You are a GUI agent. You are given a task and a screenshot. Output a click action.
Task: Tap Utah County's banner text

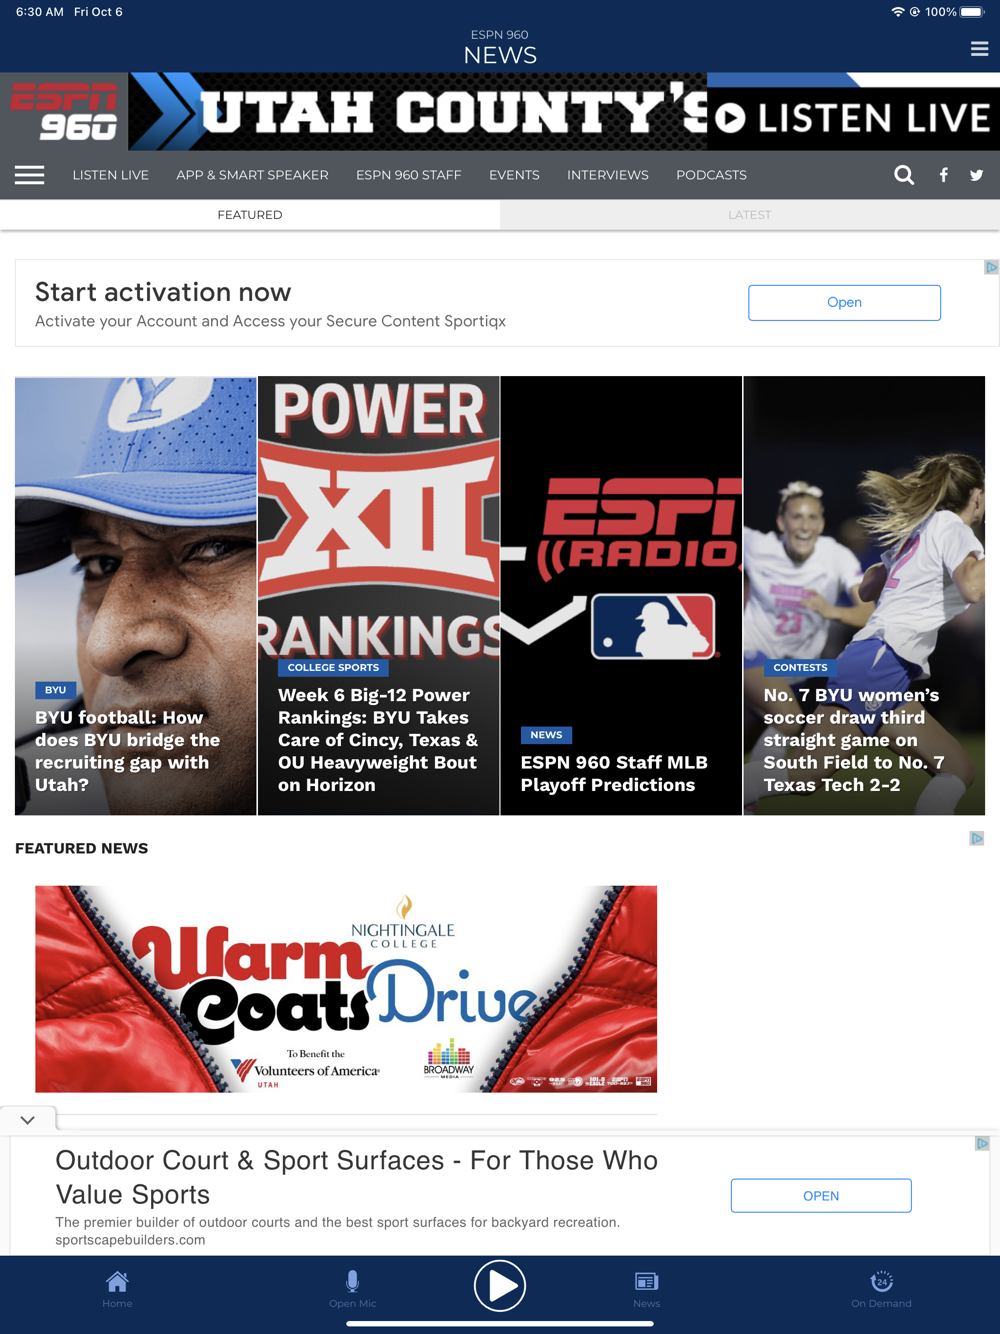pos(454,112)
